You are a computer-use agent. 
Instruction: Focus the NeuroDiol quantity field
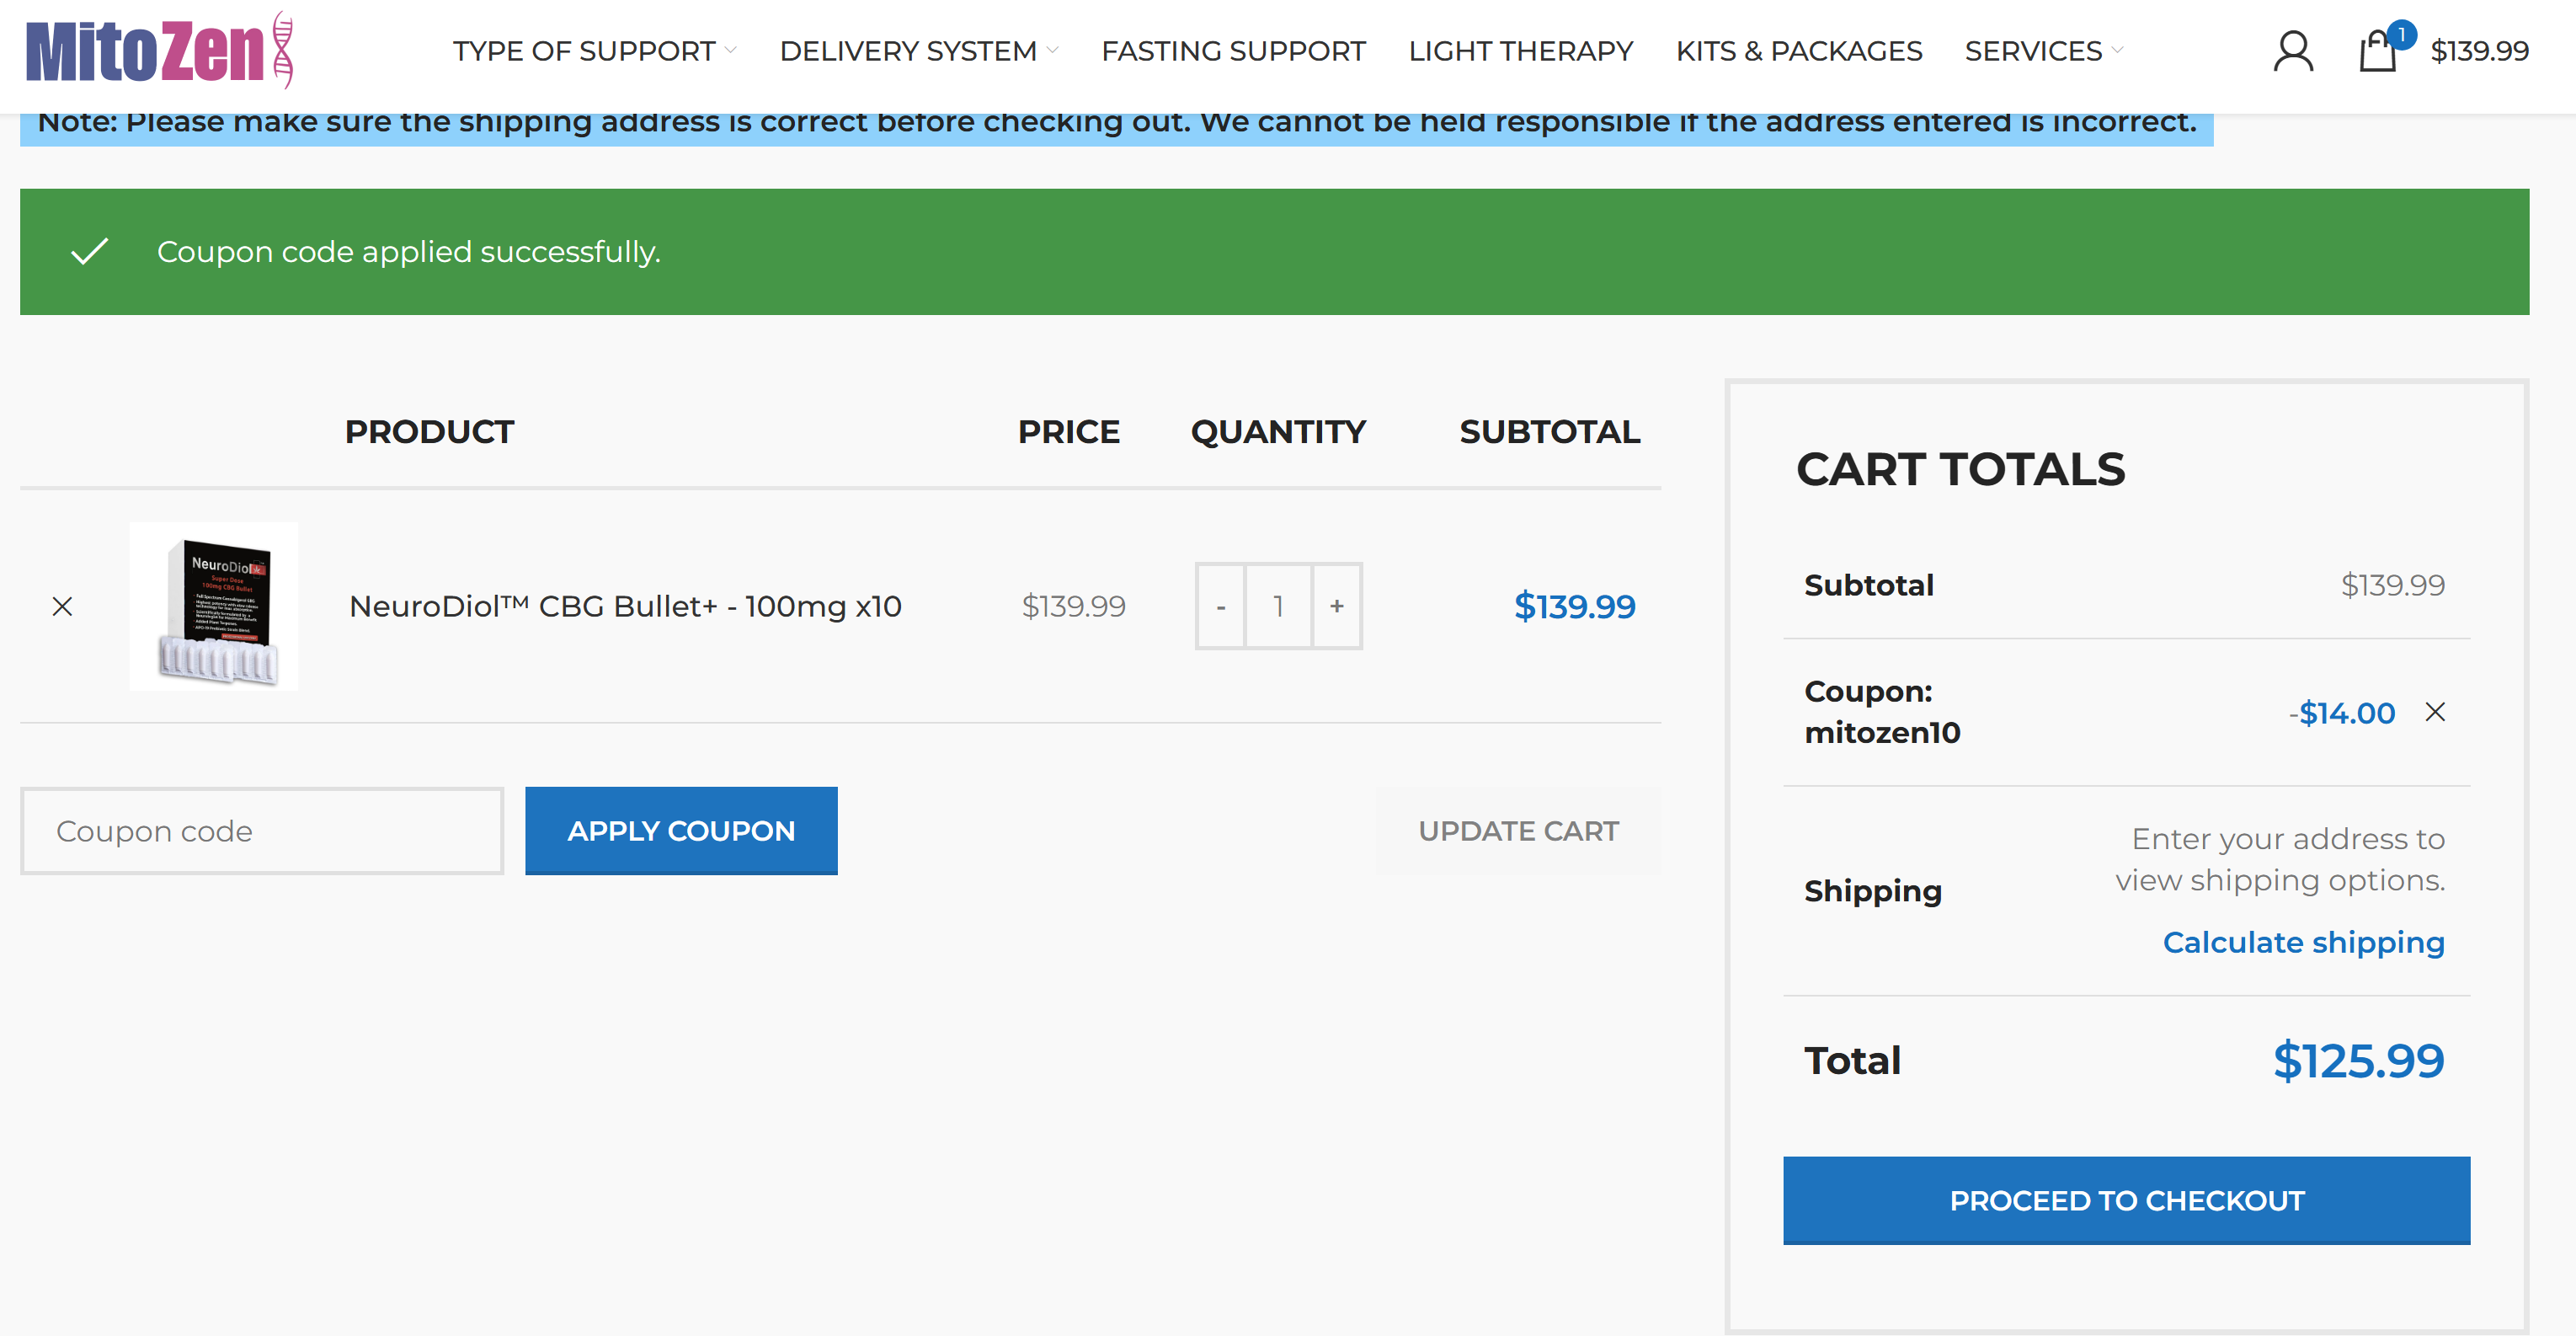(x=1278, y=606)
